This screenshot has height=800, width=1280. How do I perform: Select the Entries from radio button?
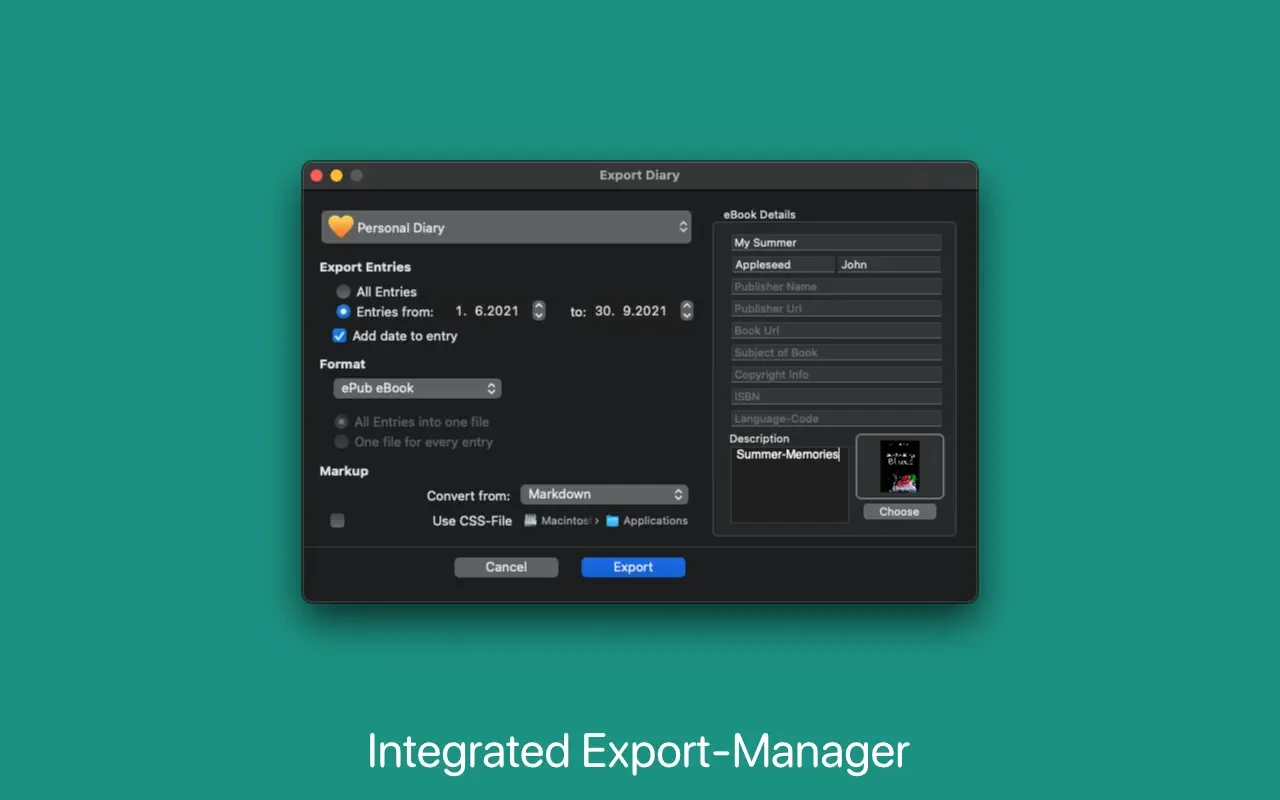point(343,312)
